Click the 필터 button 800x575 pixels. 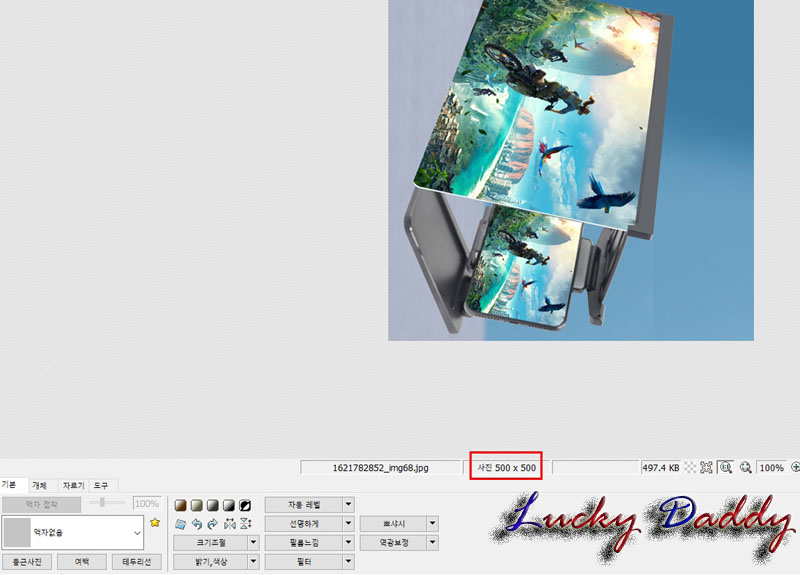pos(304,562)
